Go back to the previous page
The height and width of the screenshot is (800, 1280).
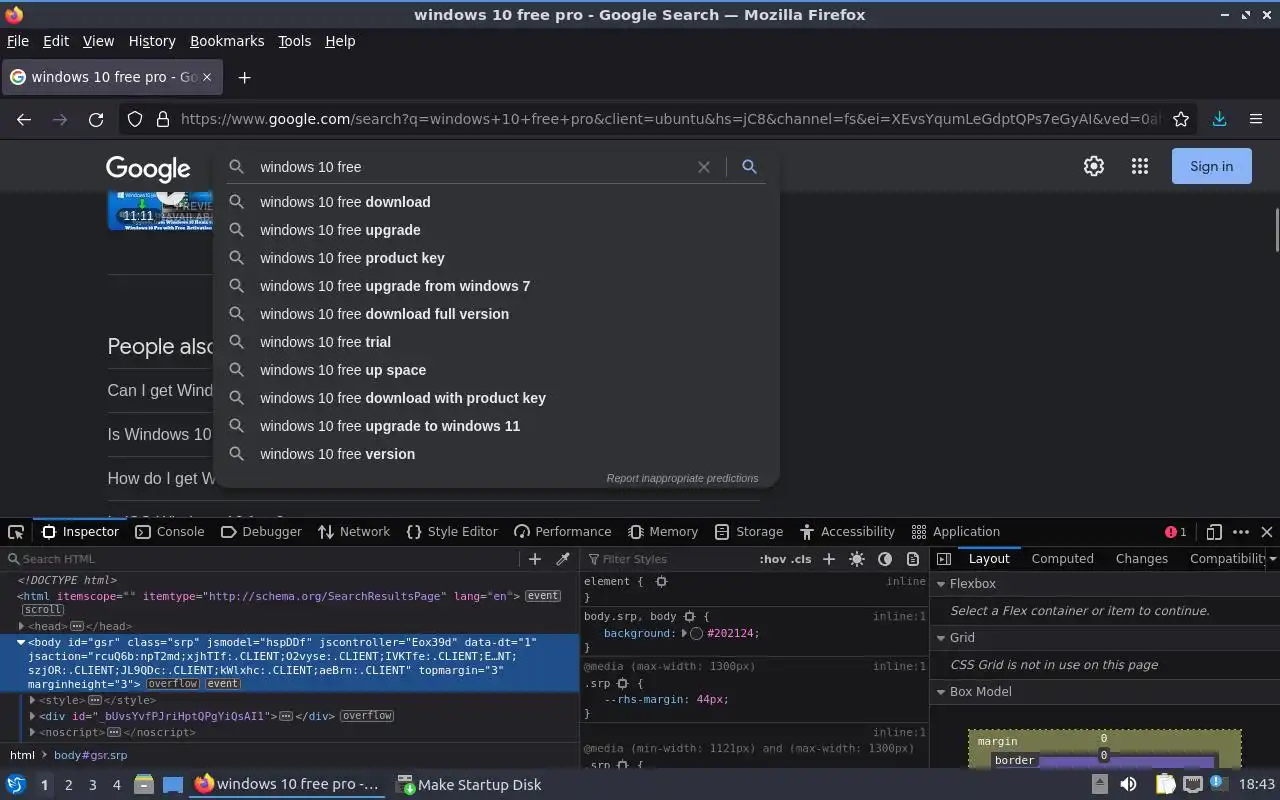click(x=24, y=119)
